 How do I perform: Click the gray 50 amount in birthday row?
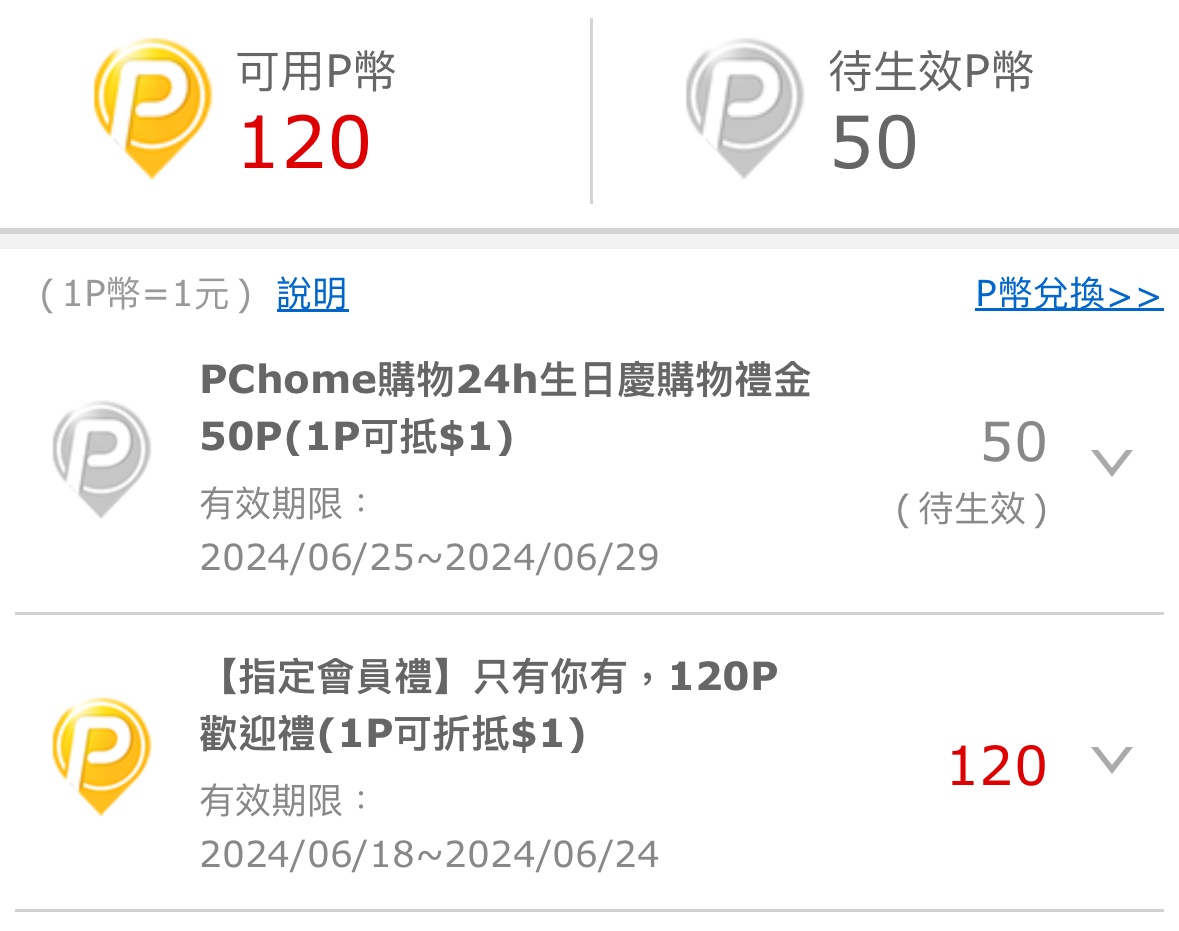coord(1013,443)
